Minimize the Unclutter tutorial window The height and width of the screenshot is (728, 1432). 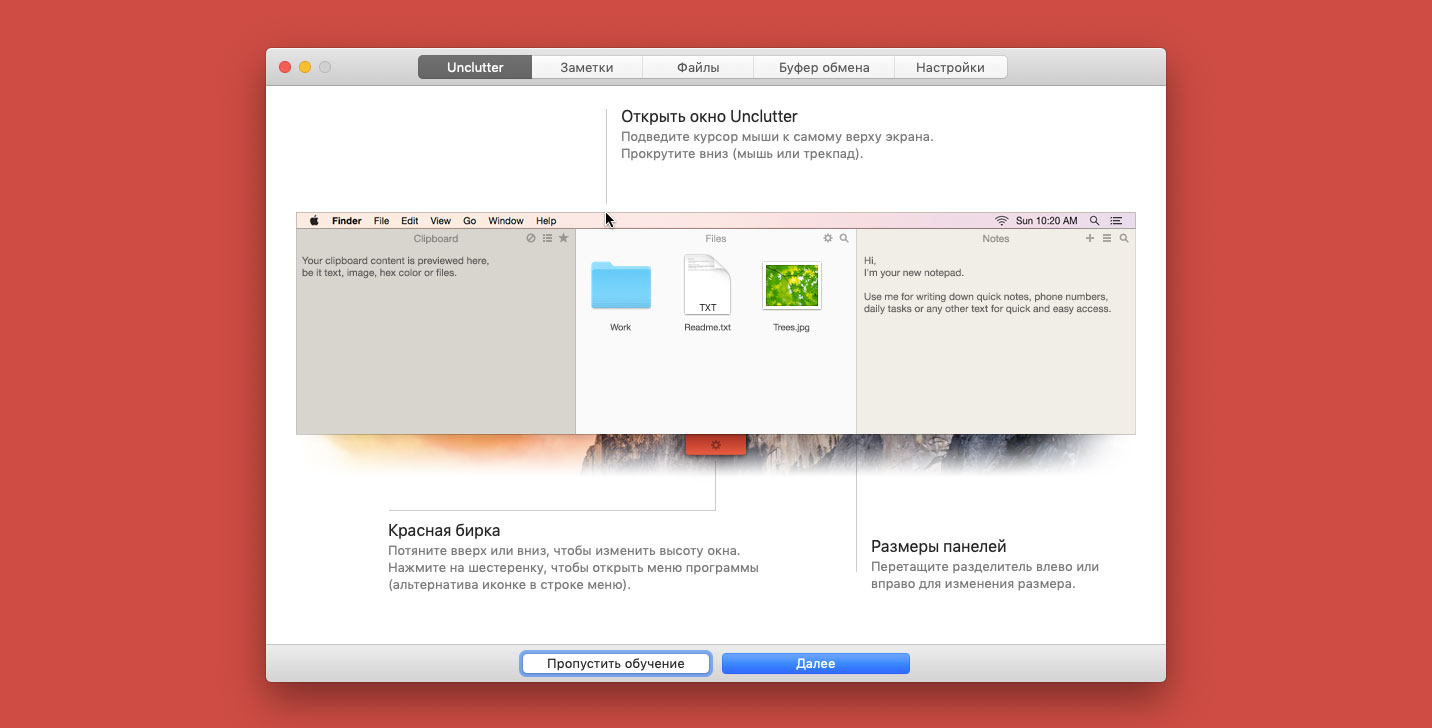tap(305, 67)
